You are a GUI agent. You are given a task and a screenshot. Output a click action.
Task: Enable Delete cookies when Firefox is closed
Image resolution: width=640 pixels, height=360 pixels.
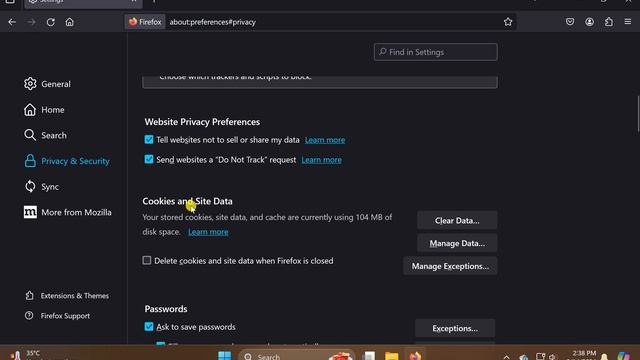pos(147,260)
